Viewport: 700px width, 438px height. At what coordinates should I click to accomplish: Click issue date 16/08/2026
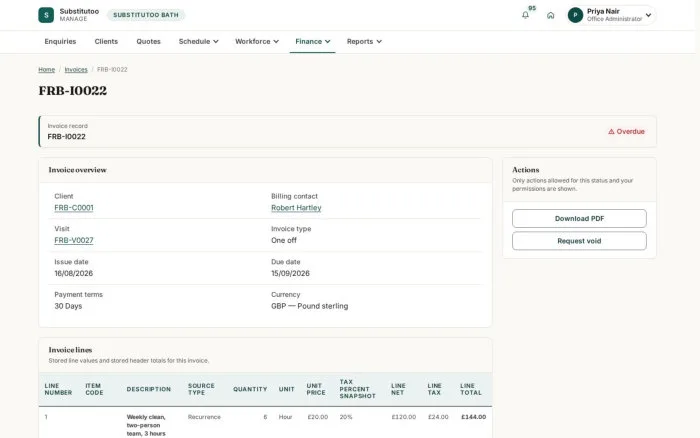pyautogui.click(x=74, y=273)
